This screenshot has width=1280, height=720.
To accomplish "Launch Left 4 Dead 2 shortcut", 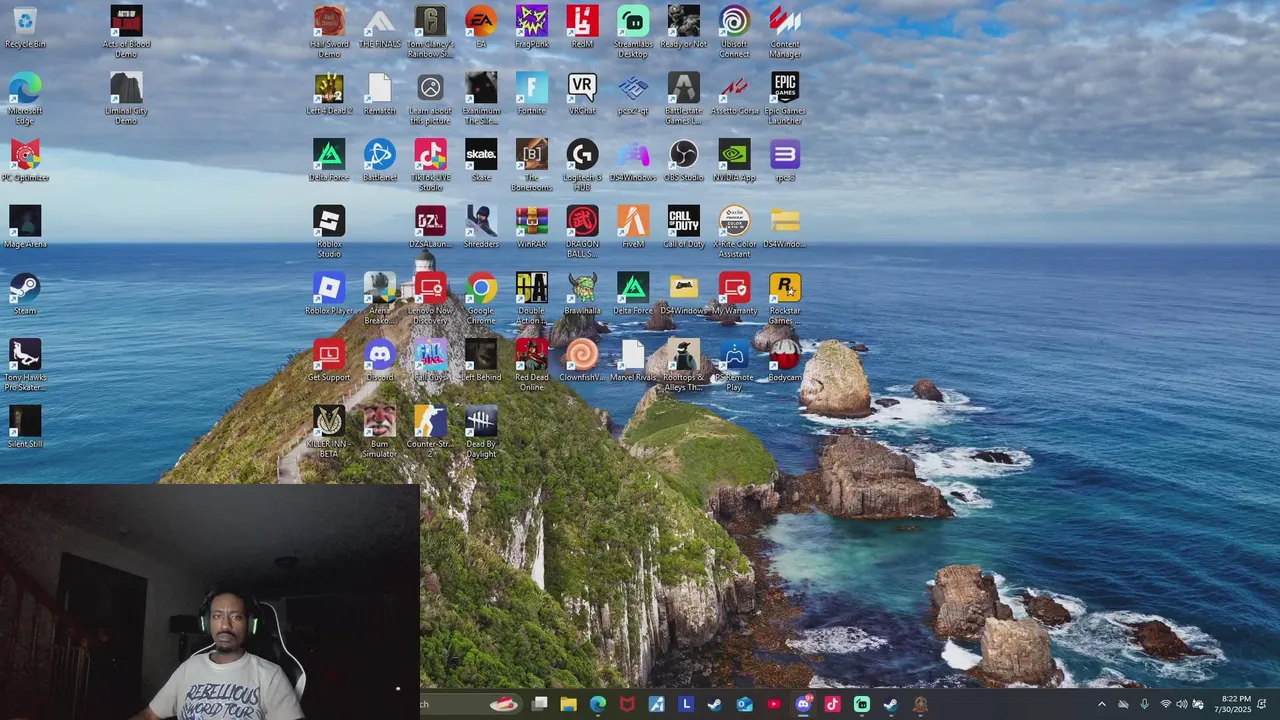I will coord(329,94).
